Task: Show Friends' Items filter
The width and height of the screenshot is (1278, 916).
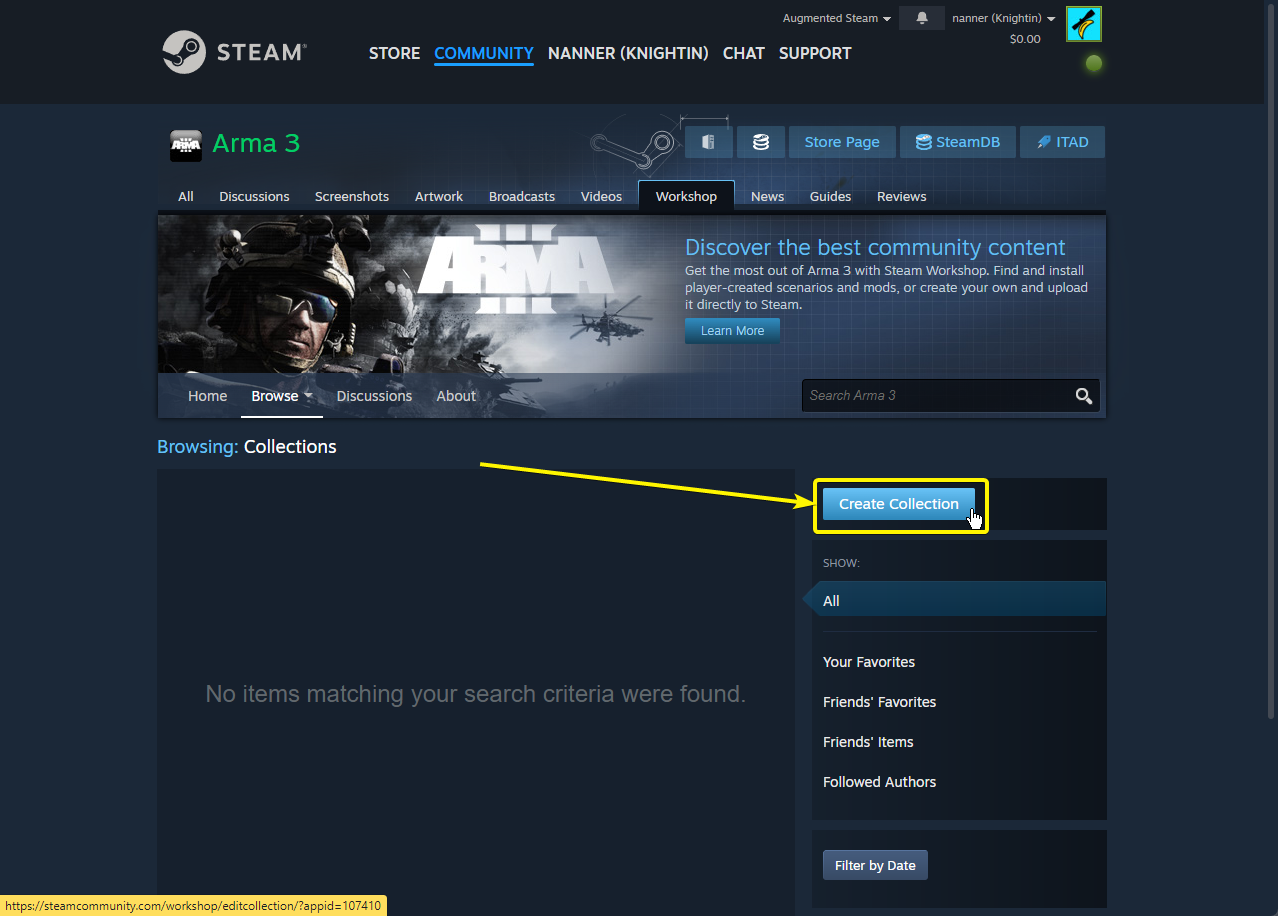Action: coord(868,742)
